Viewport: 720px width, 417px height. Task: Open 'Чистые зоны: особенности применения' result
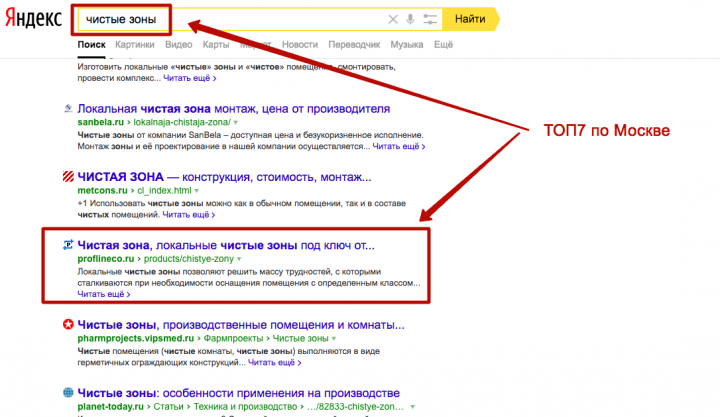pos(238,393)
